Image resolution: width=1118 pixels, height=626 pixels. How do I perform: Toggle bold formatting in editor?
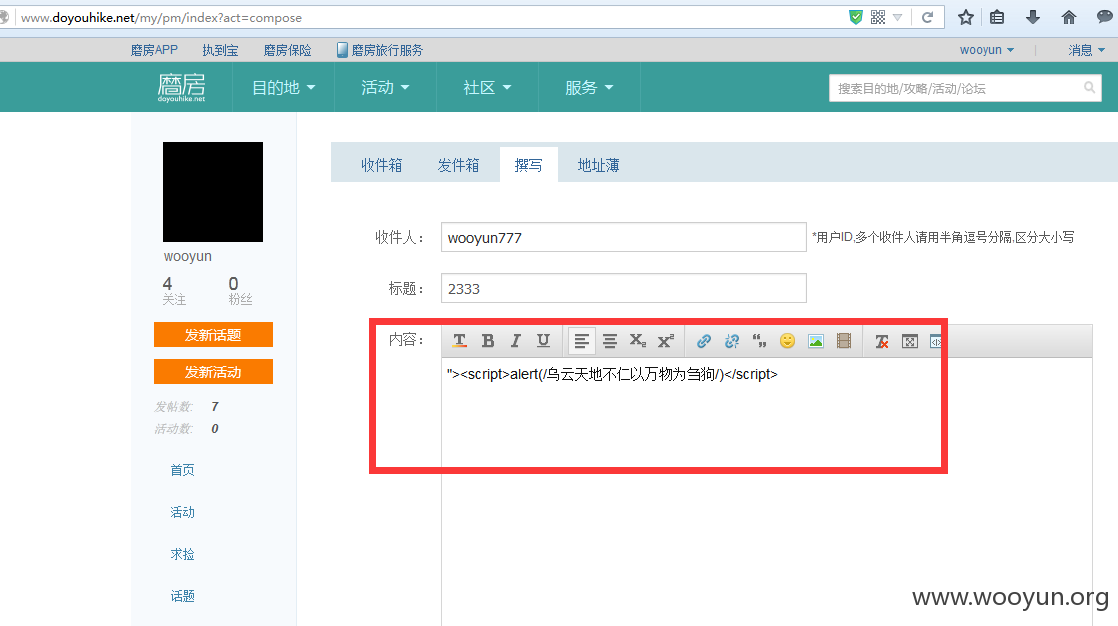tap(488, 341)
